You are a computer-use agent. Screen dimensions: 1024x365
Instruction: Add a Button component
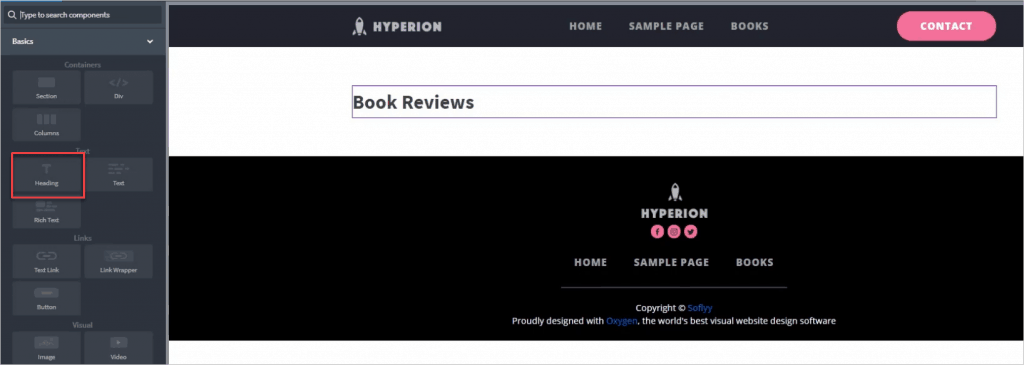pyautogui.click(x=46, y=298)
